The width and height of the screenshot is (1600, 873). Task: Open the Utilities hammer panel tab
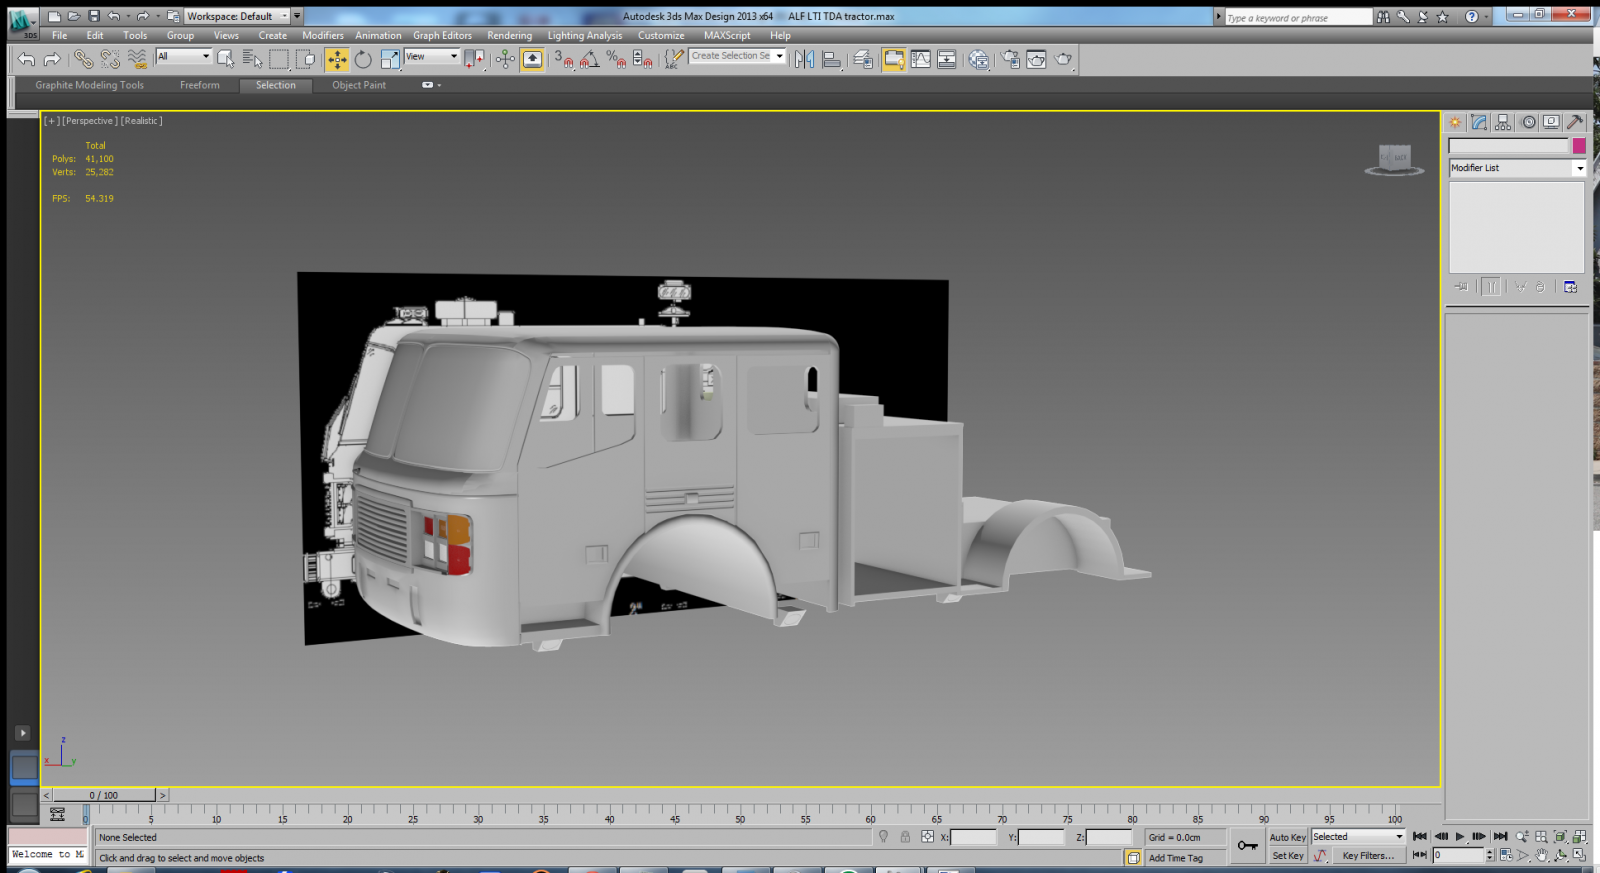coord(1575,122)
